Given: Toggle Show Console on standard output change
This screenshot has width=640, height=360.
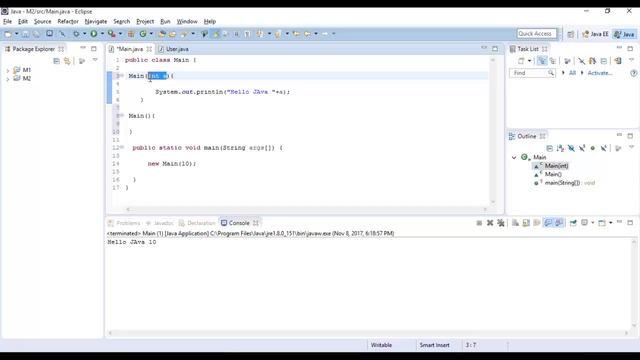Looking at the screenshot, I should [x=548, y=223].
